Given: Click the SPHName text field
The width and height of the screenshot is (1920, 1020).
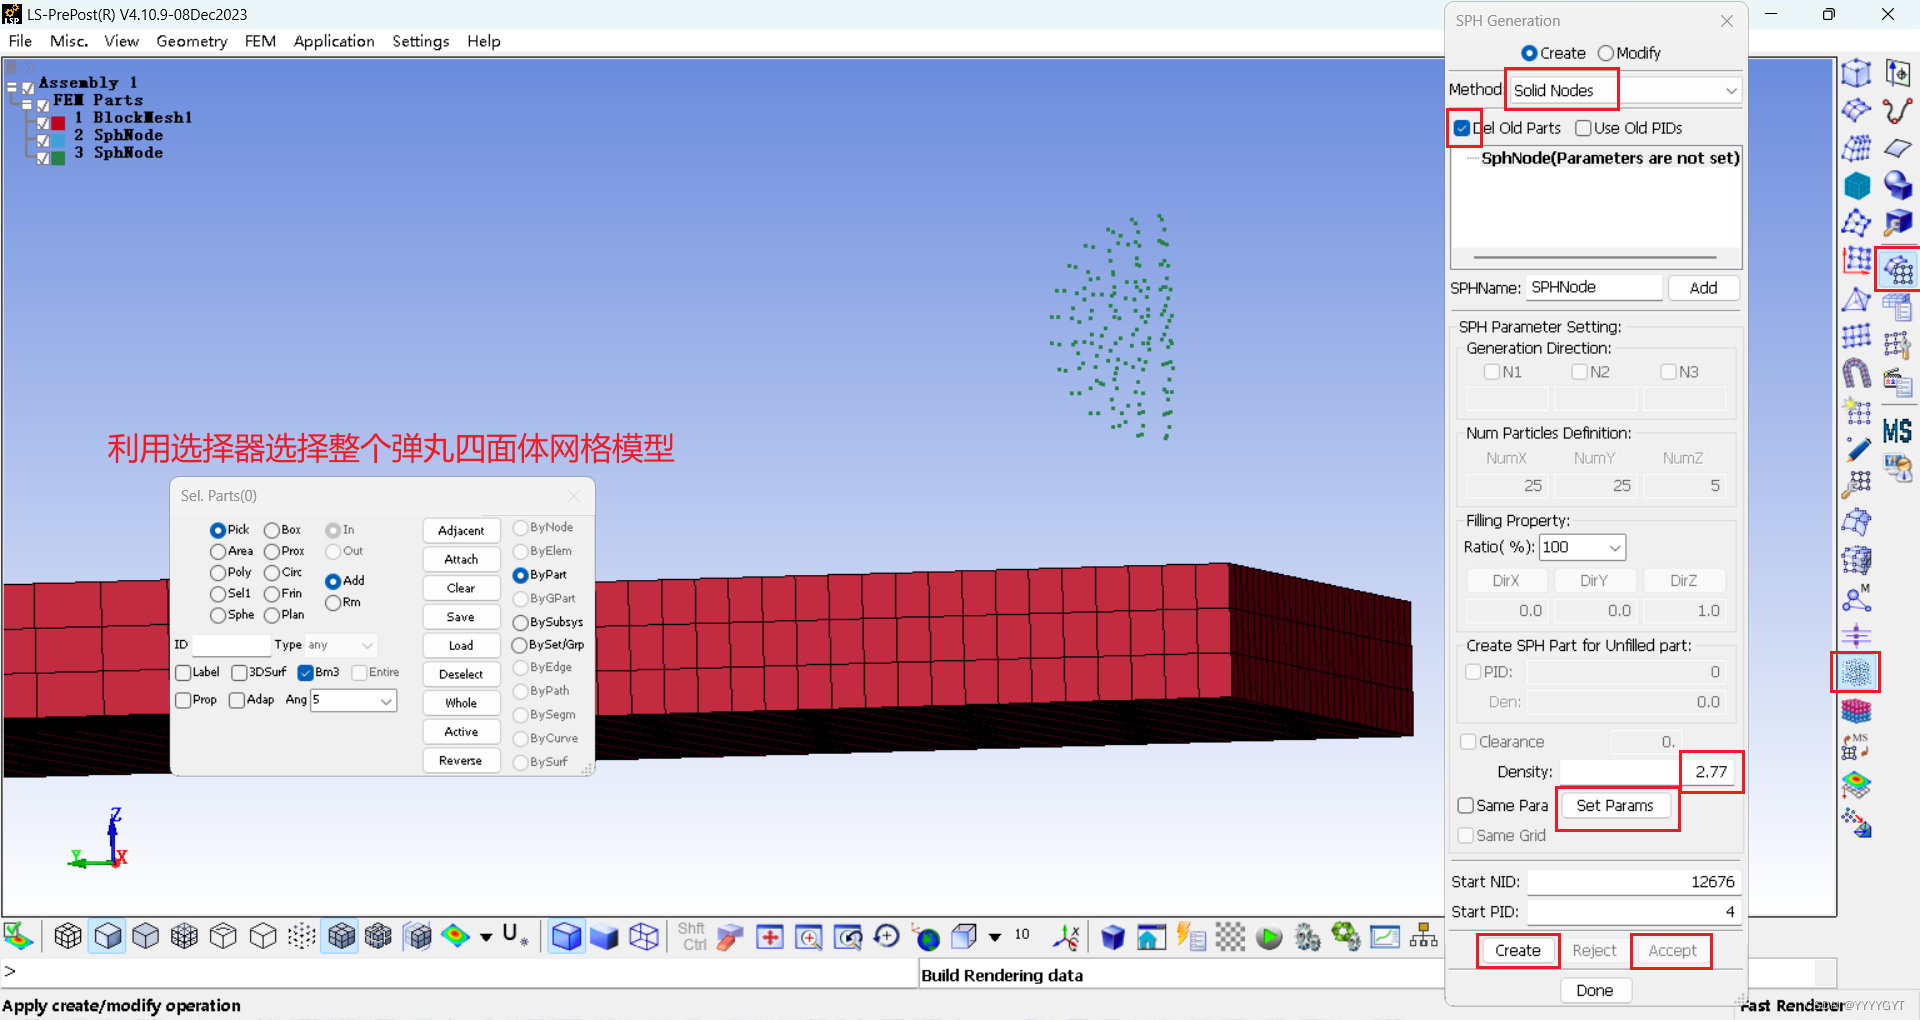Looking at the screenshot, I should coord(1594,288).
